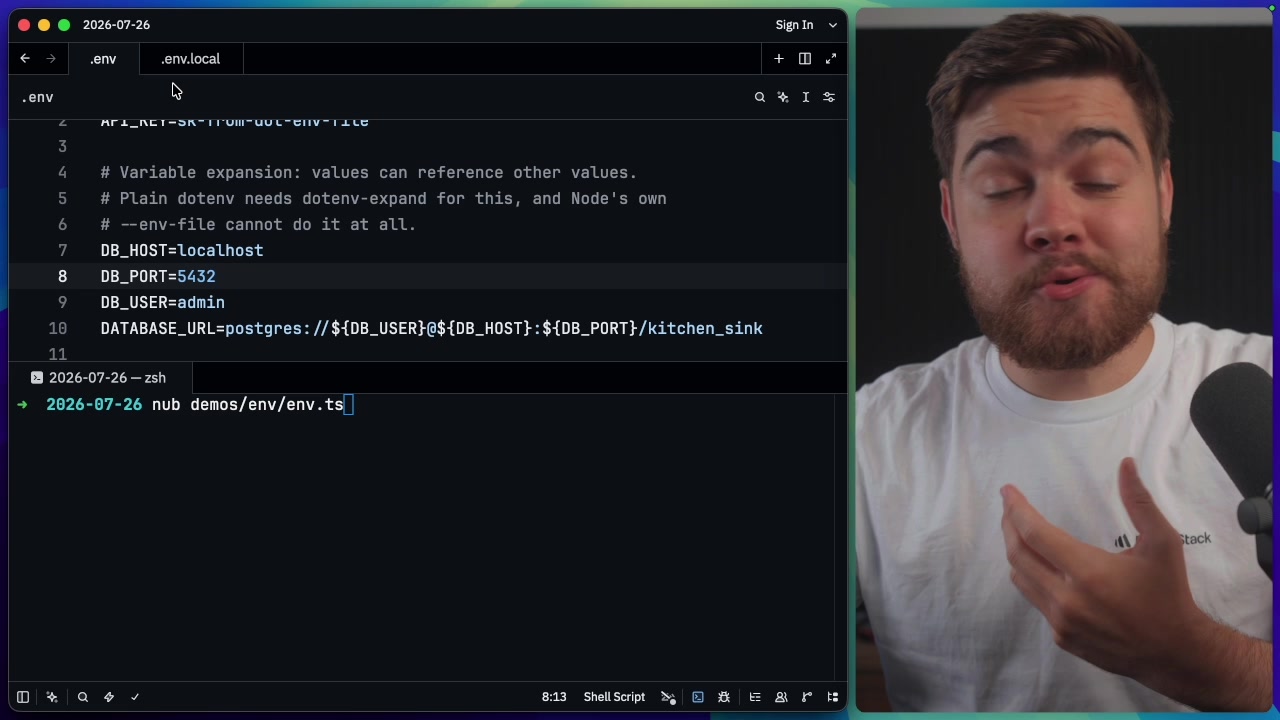Click the Sign In button
Viewport: 1280px width, 720px height.
click(794, 25)
